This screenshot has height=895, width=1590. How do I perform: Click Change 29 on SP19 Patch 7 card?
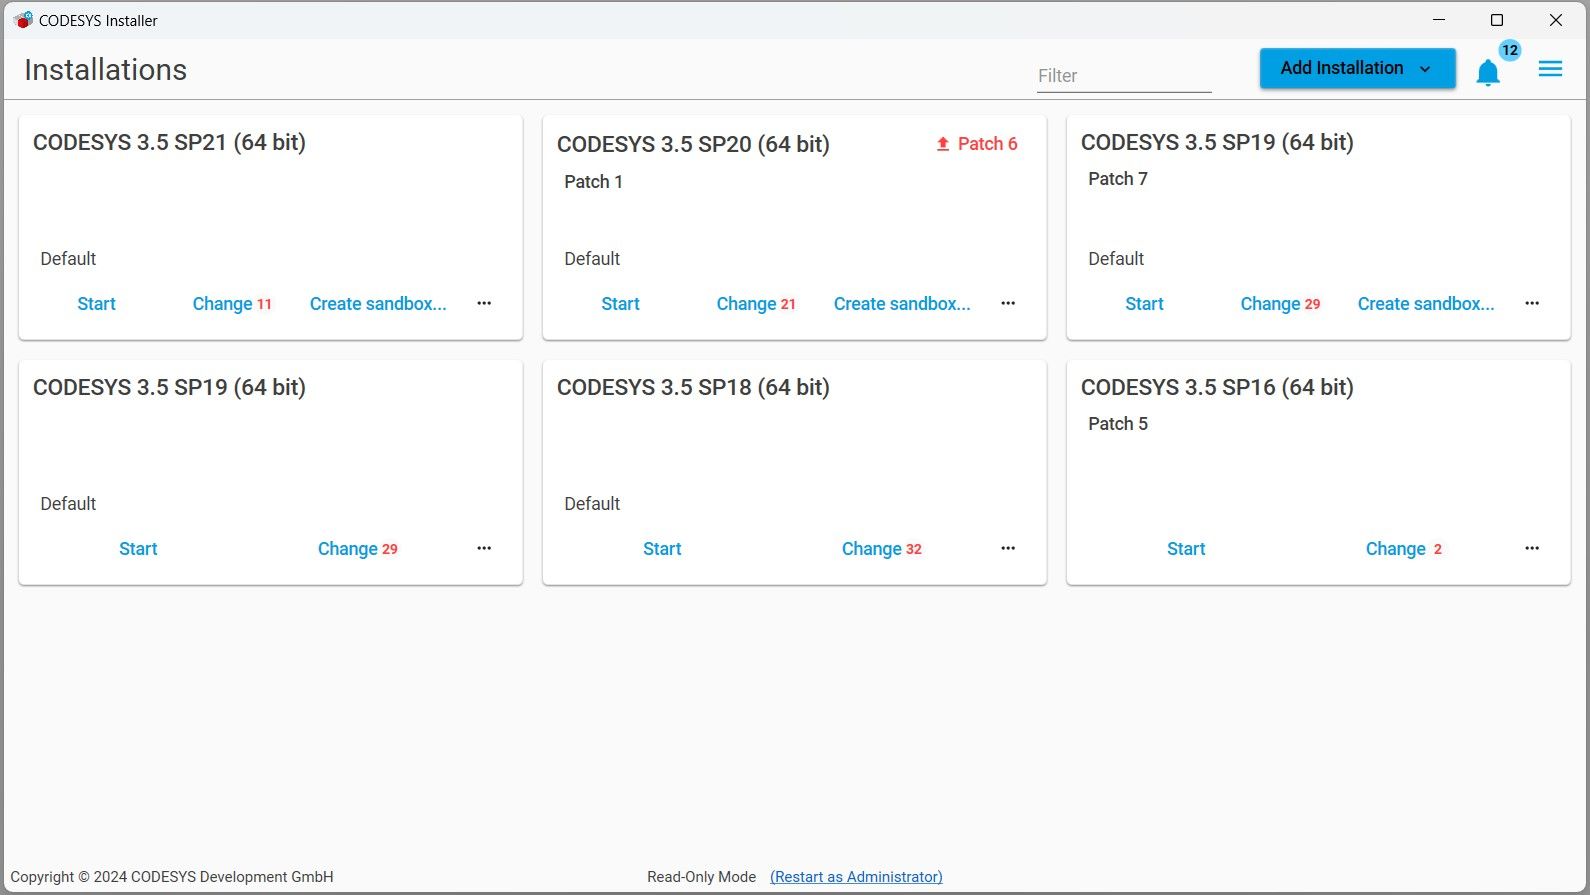[1280, 304]
